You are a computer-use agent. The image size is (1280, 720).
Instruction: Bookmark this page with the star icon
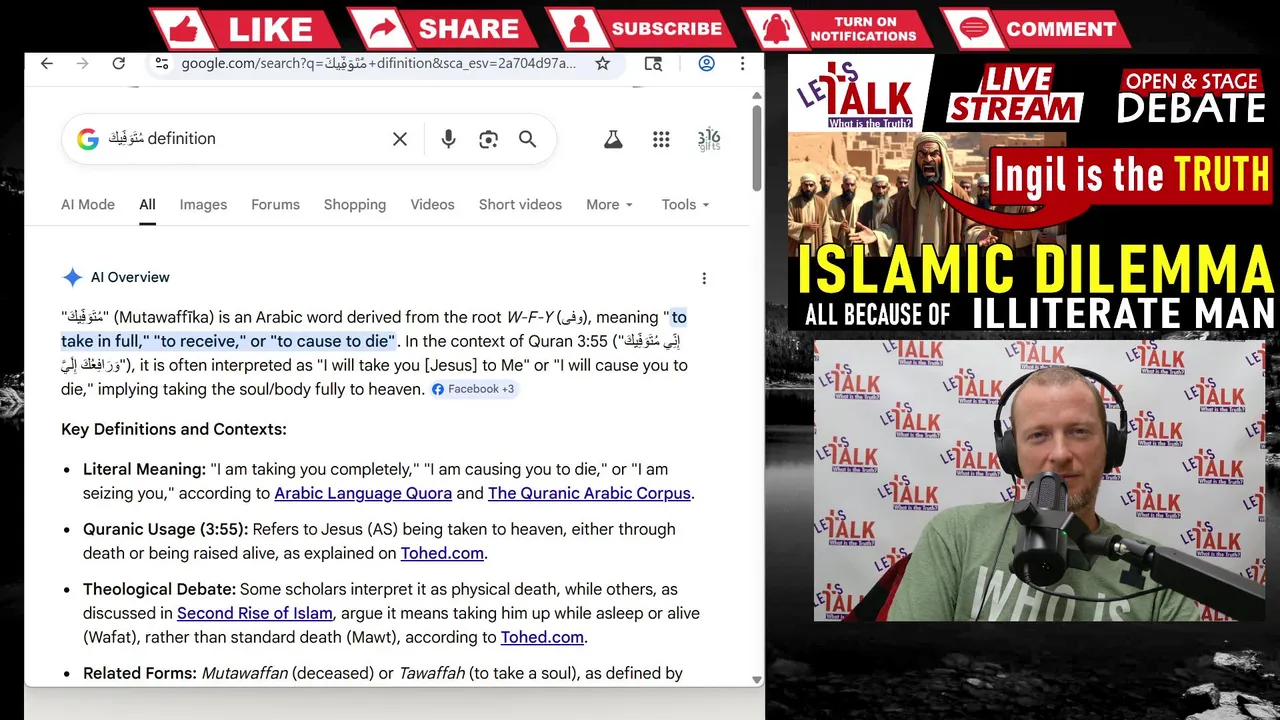pyautogui.click(x=603, y=63)
